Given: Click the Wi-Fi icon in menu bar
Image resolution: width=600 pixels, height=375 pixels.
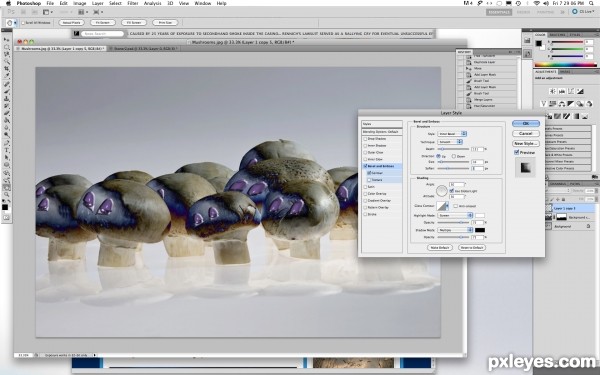Looking at the screenshot, I should pyautogui.click(x=536, y=3).
